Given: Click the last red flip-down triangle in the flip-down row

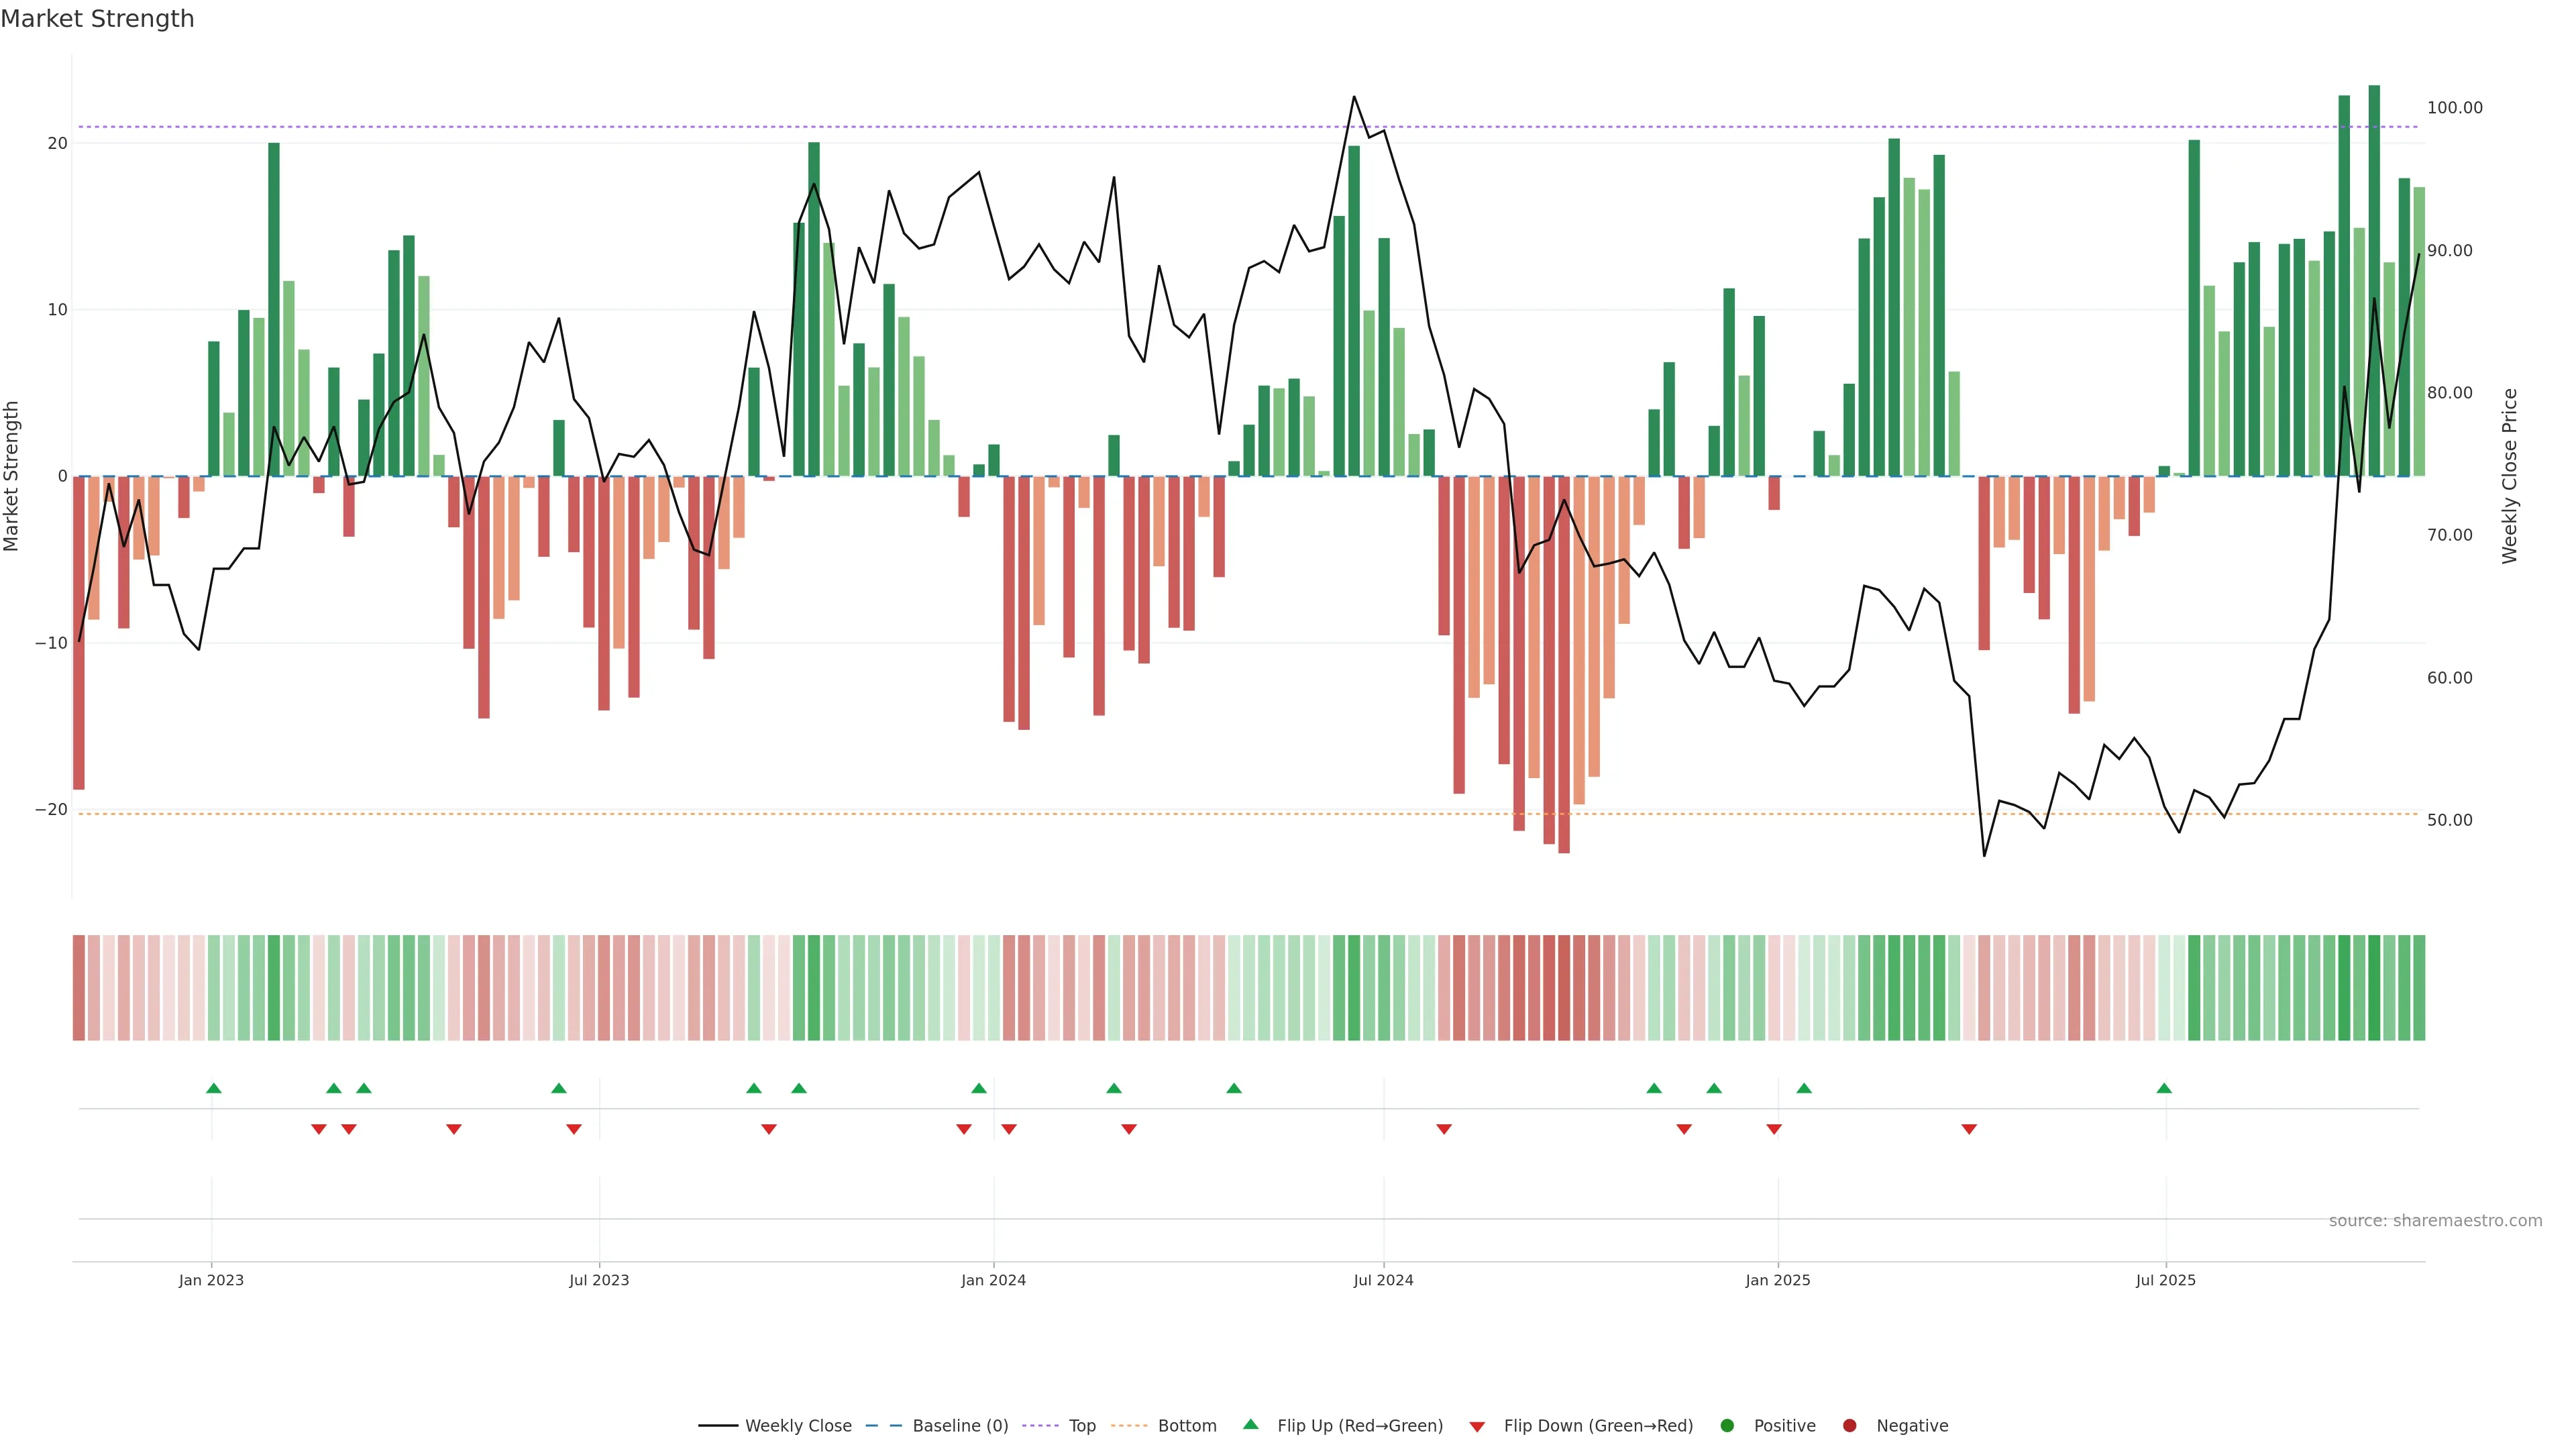Looking at the screenshot, I should [1969, 1129].
